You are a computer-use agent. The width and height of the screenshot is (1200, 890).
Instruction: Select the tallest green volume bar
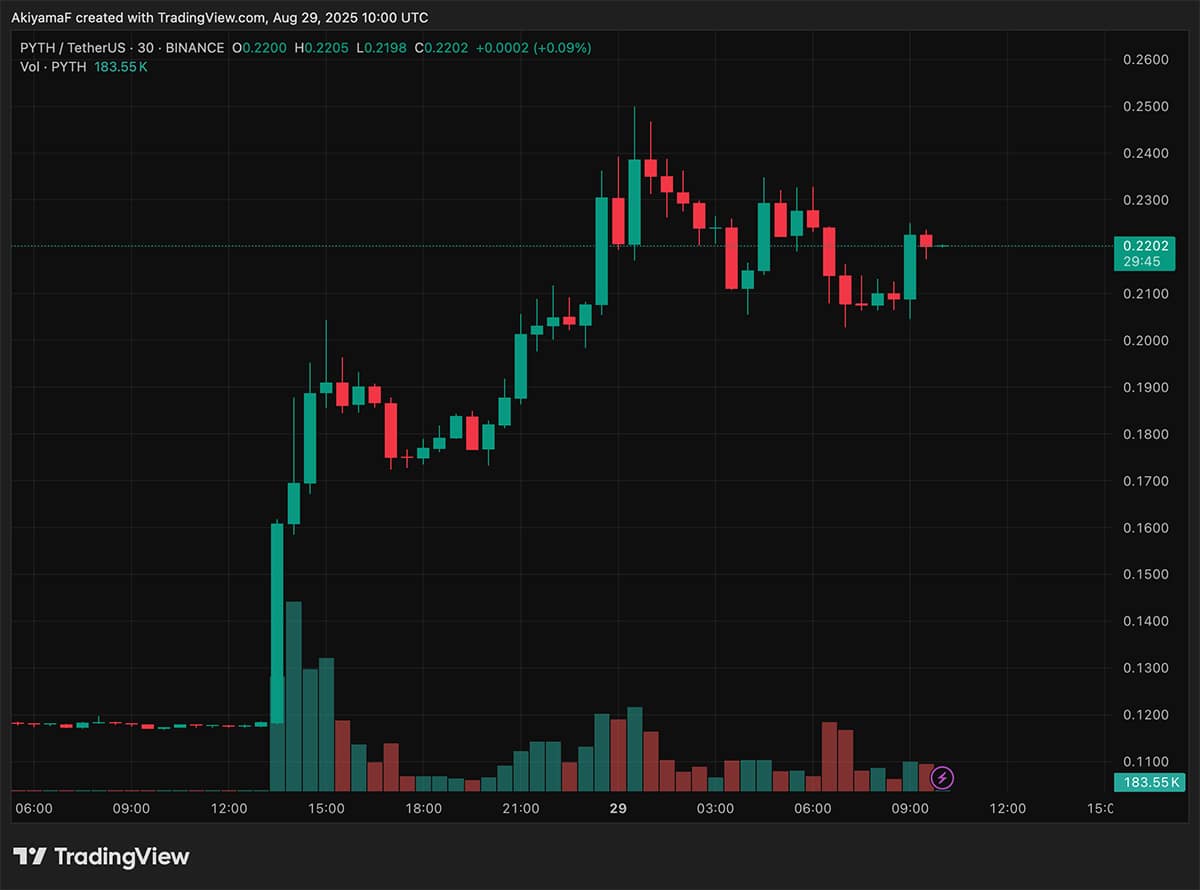coord(293,690)
